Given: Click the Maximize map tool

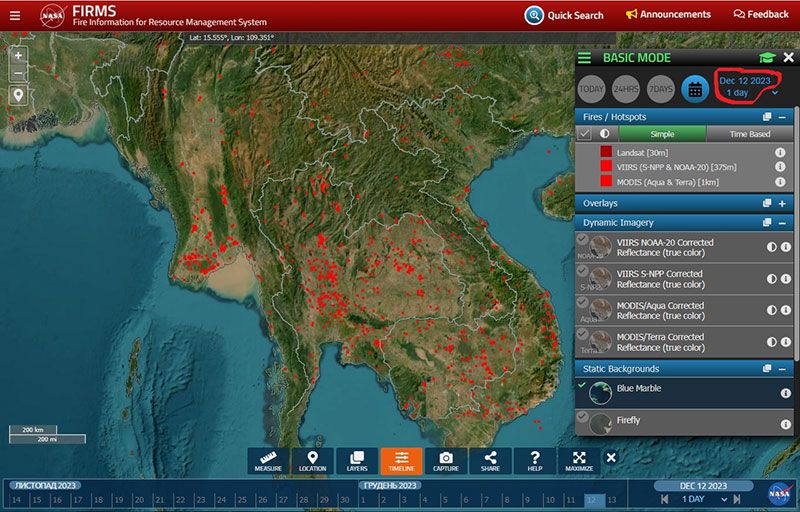Looking at the screenshot, I should click(x=579, y=462).
